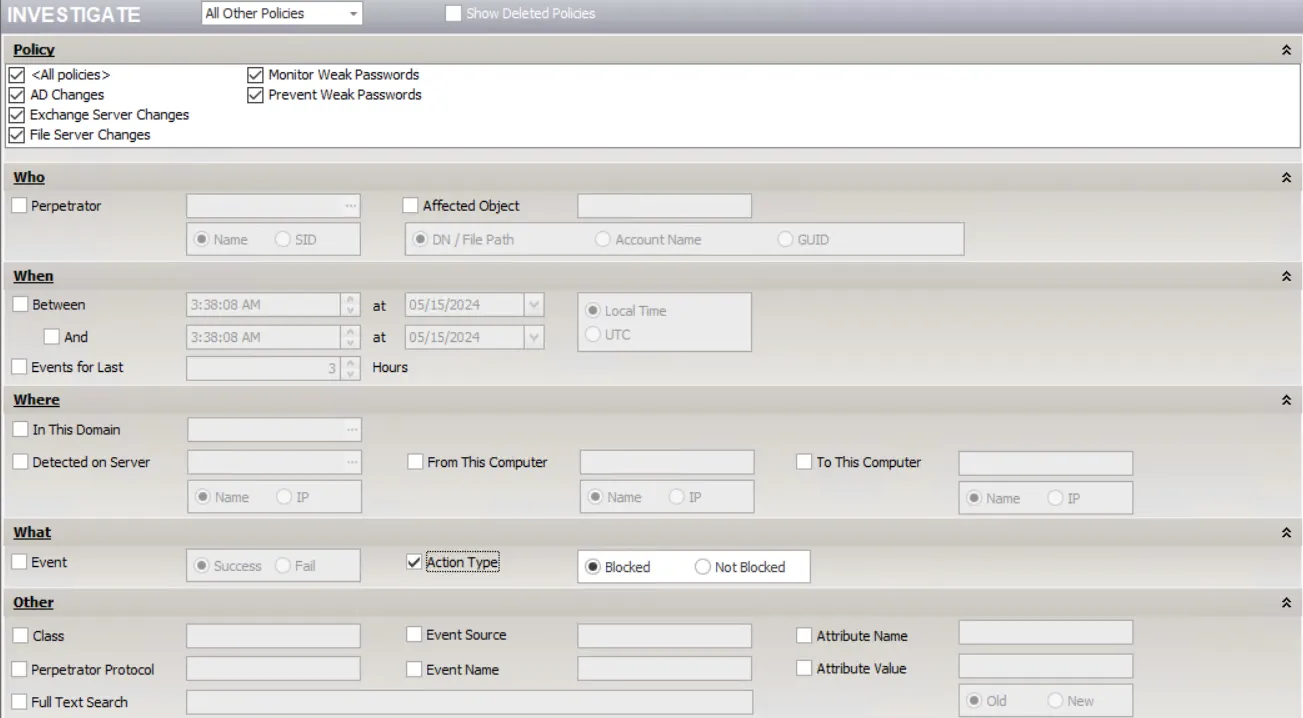The width and height of the screenshot is (1303, 718).
Task: Enable Show Deleted Policies checkbox
Action: (x=453, y=14)
